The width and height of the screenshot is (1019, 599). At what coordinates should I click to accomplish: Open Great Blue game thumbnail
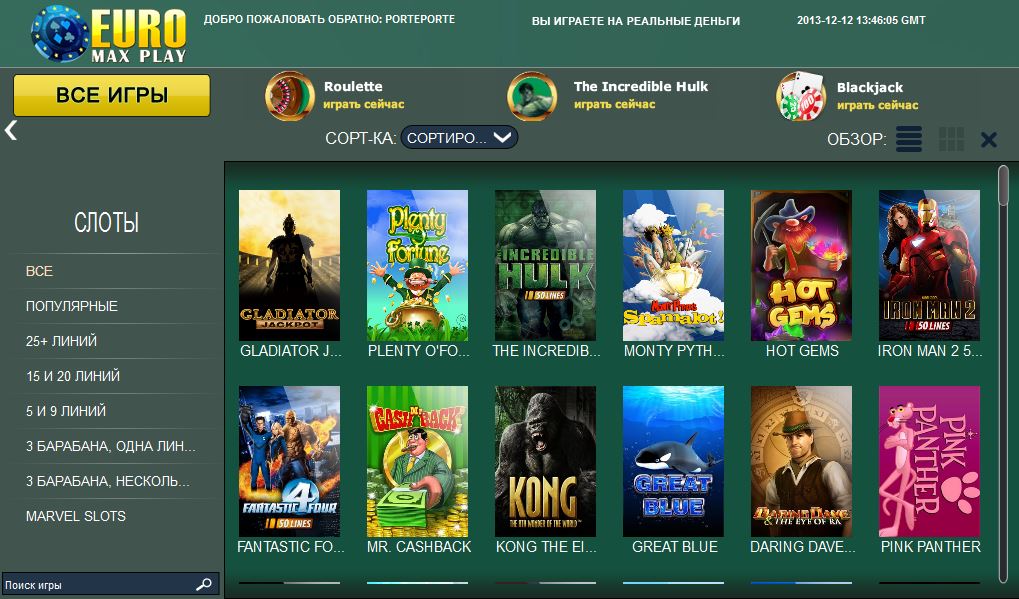click(673, 461)
